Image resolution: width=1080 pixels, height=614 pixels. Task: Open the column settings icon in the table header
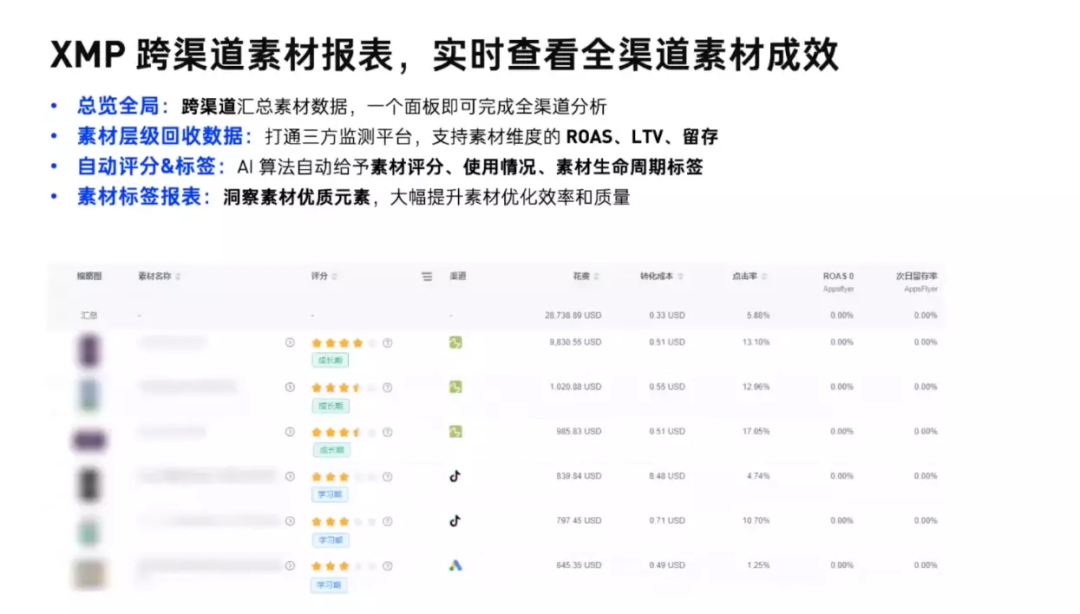pos(427,277)
